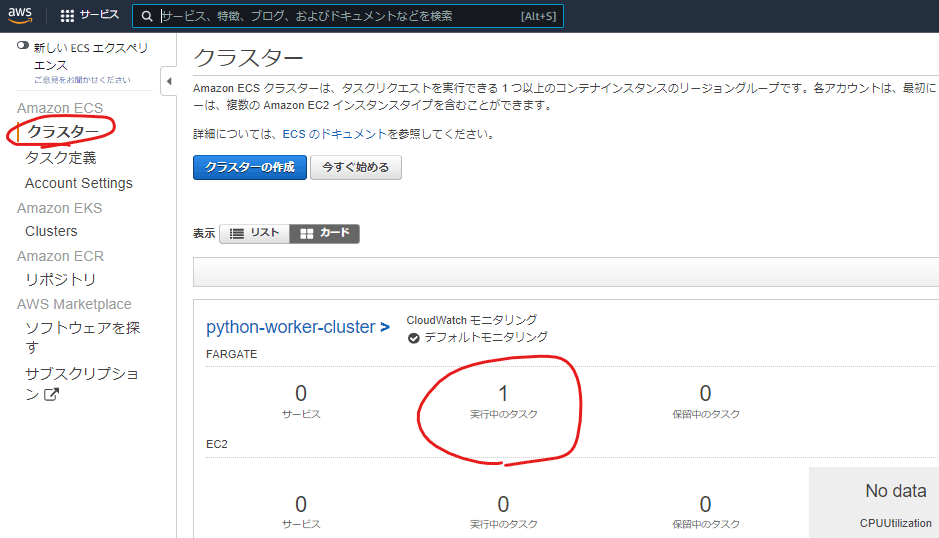Open タスク定義 in the sidebar

click(60, 158)
